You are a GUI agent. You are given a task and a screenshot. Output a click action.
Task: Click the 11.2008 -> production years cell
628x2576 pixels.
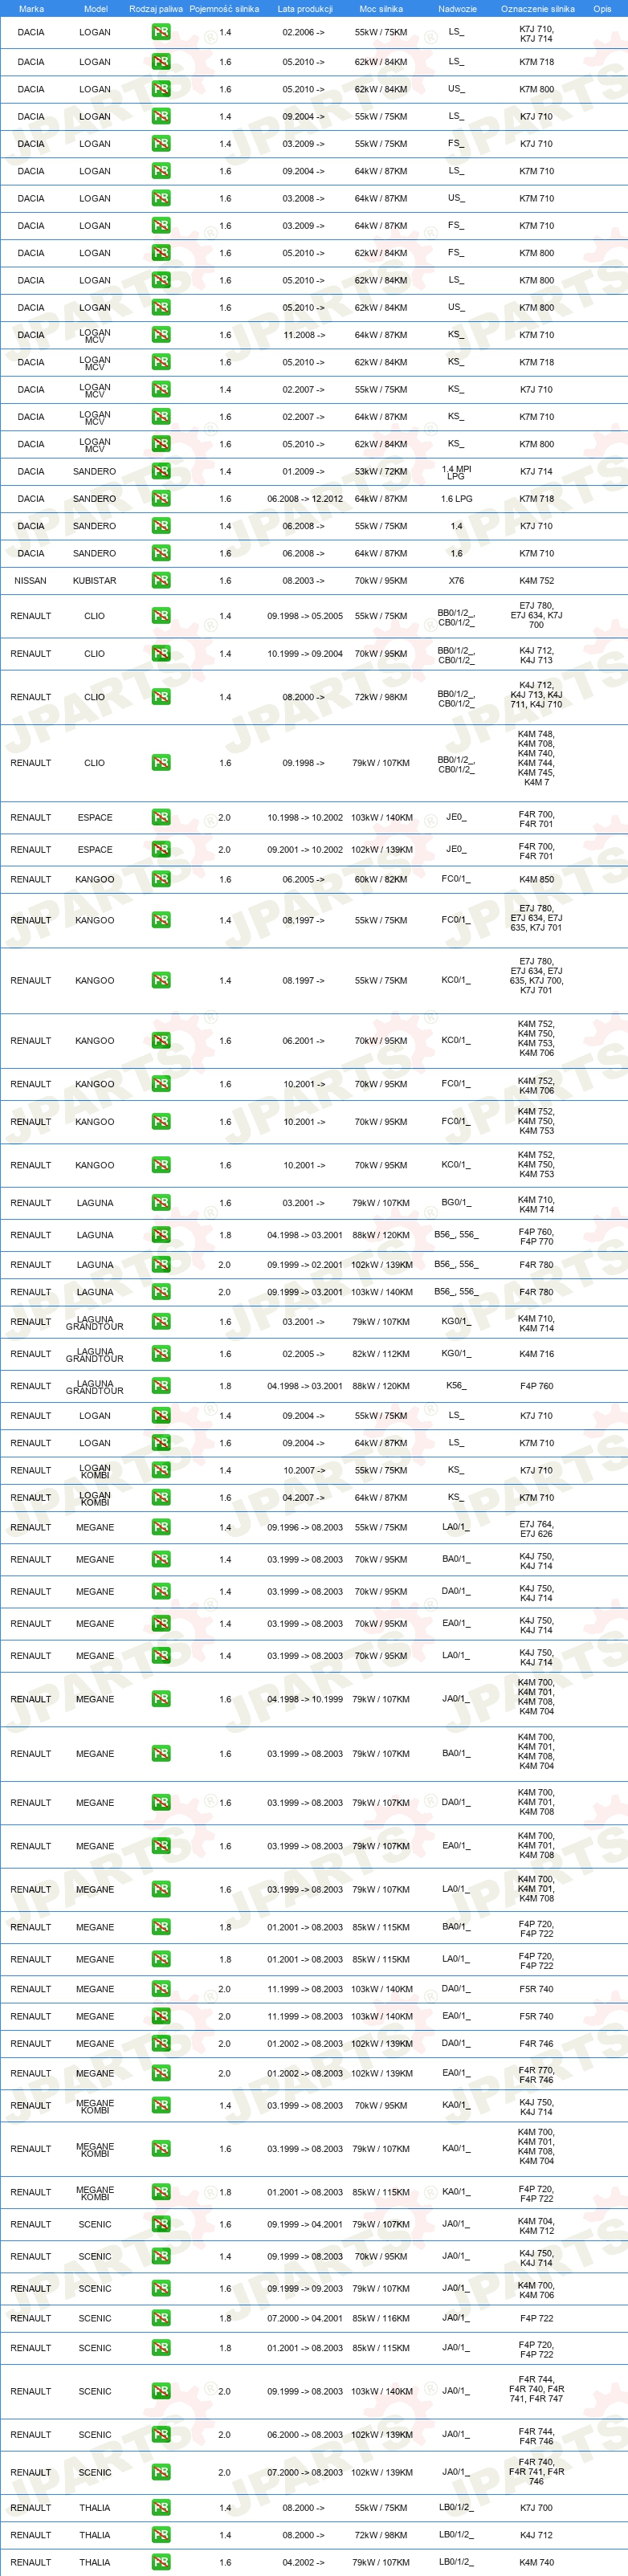[303, 335]
